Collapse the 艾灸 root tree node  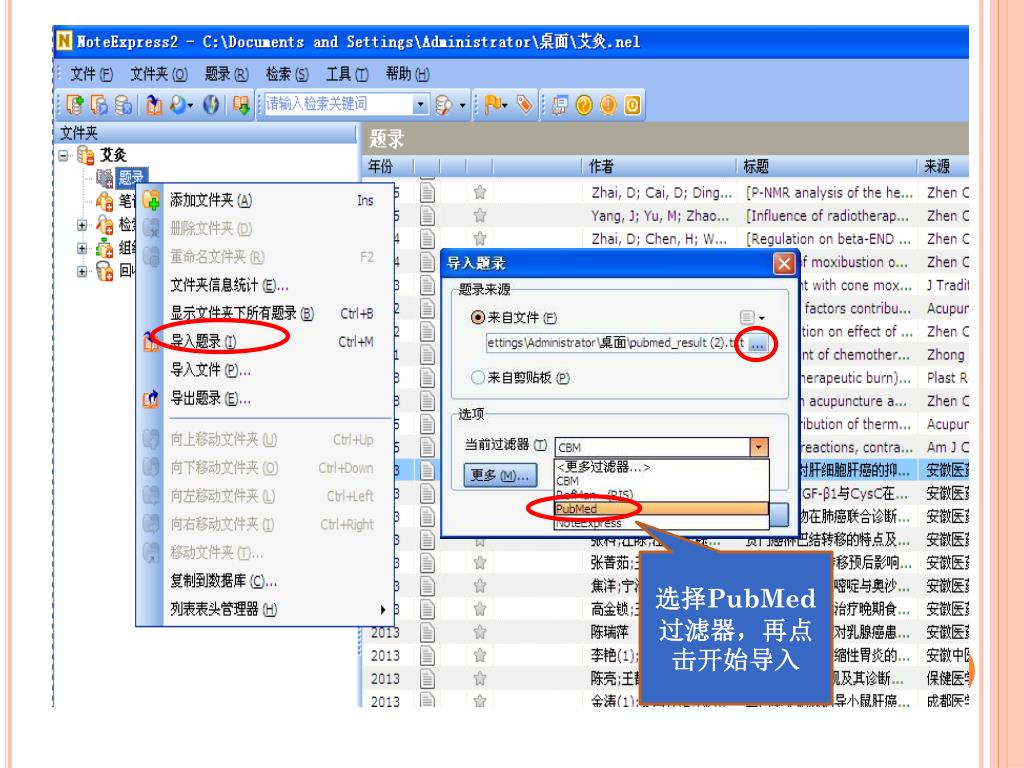(63, 155)
